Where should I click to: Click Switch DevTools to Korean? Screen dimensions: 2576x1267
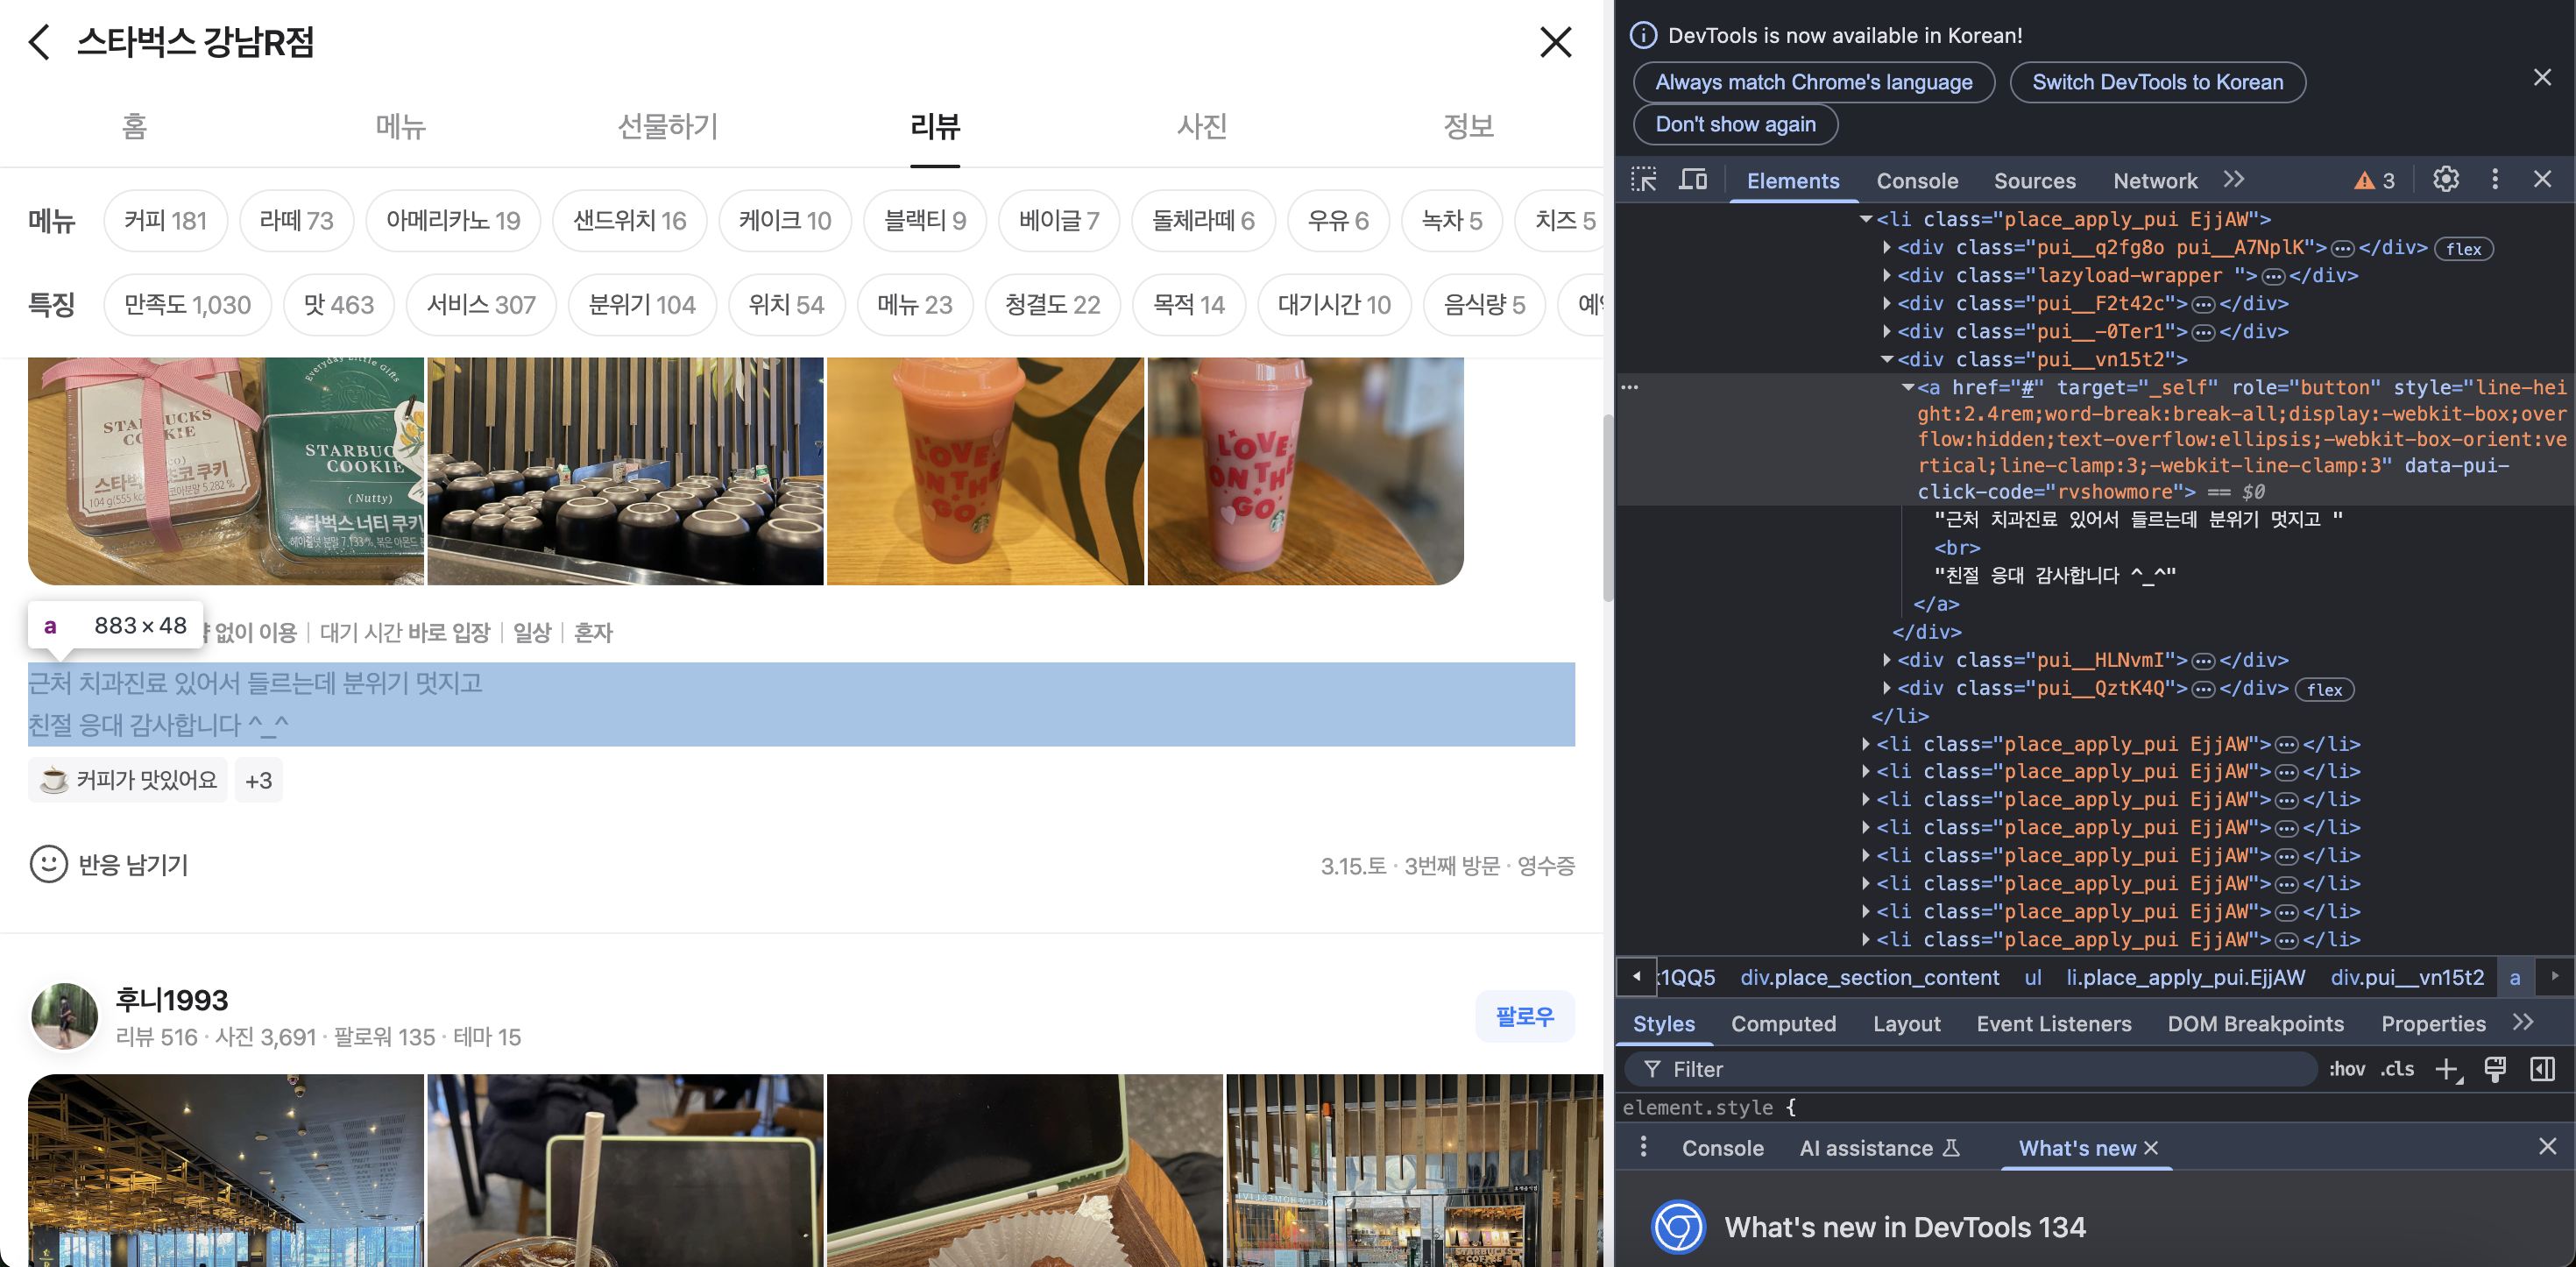[x=2157, y=82]
